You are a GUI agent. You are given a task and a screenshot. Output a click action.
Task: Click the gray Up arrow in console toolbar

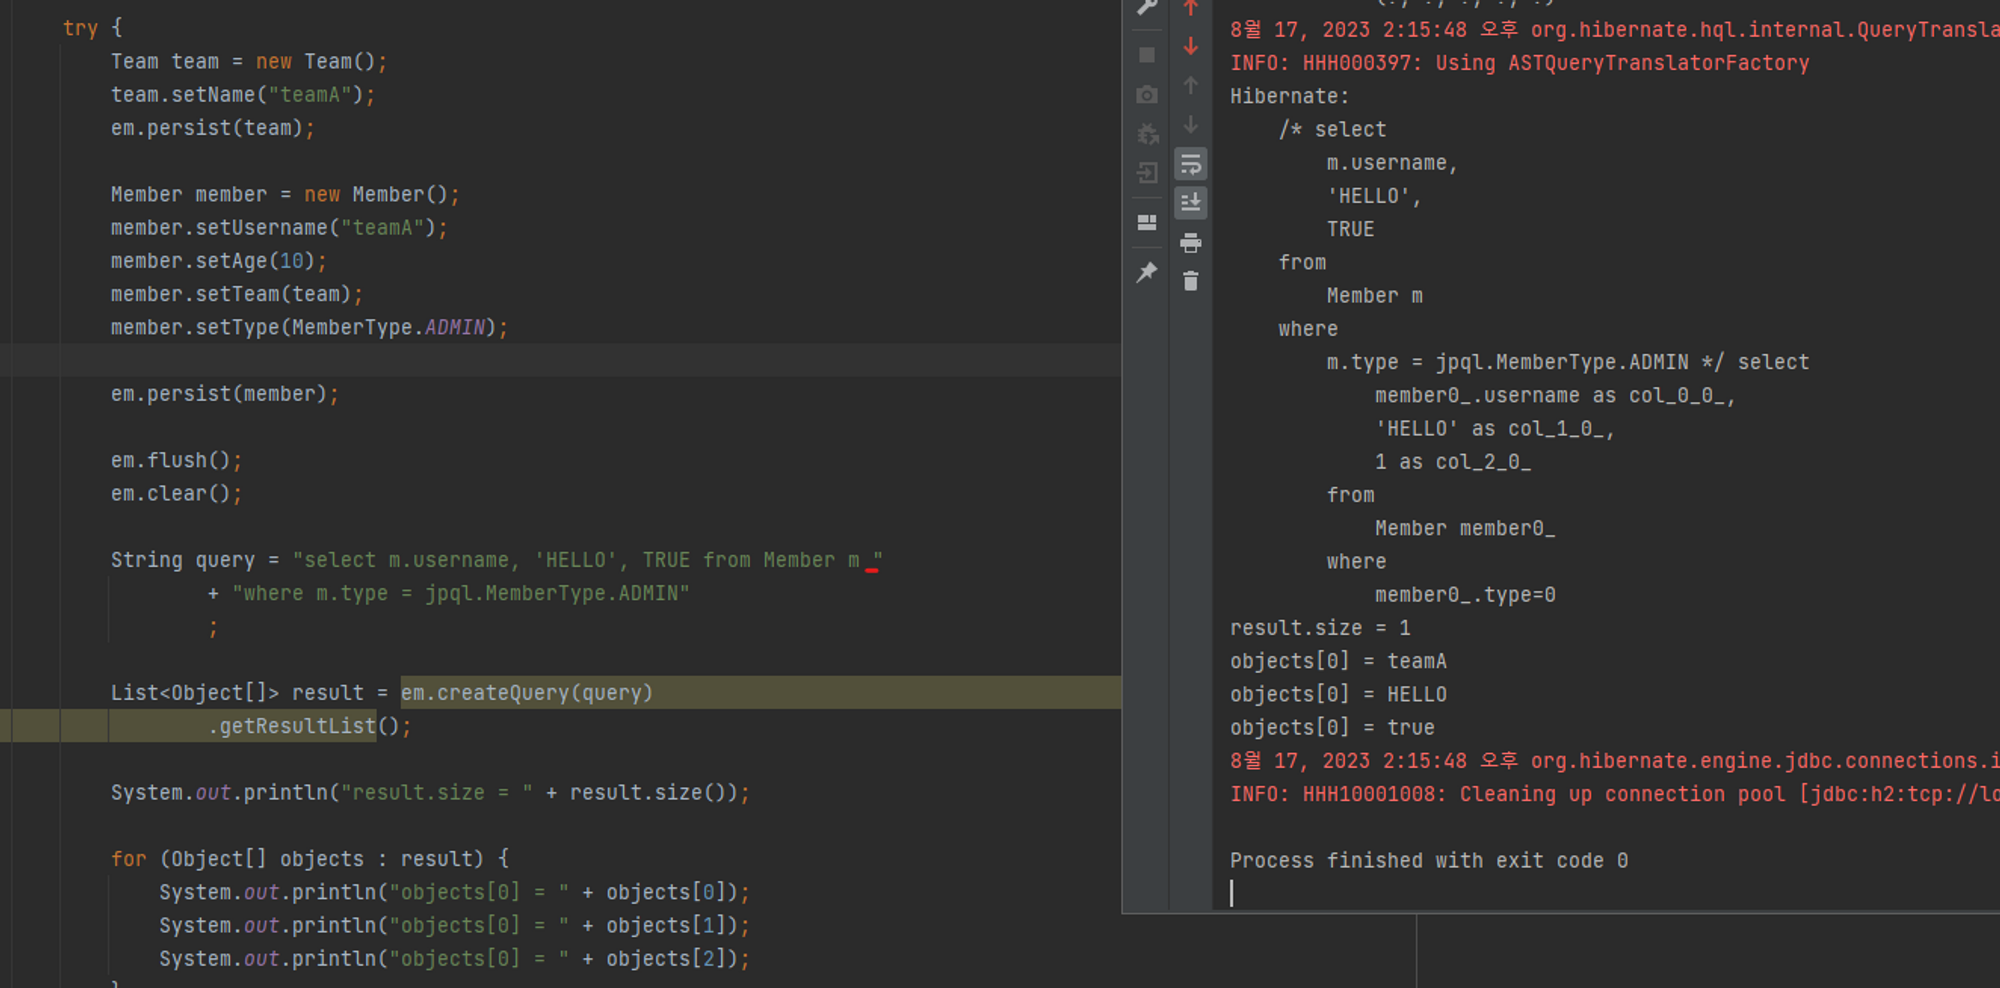click(x=1190, y=85)
